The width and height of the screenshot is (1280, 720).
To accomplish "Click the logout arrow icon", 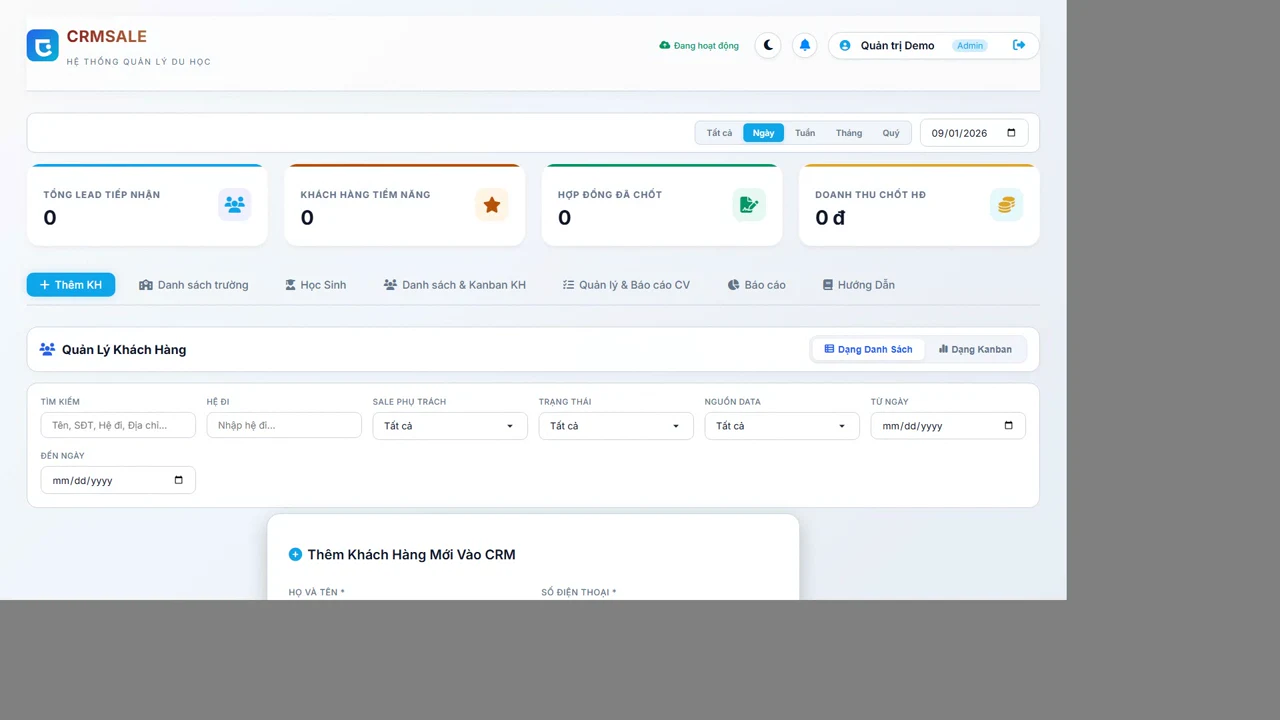I will (1019, 45).
